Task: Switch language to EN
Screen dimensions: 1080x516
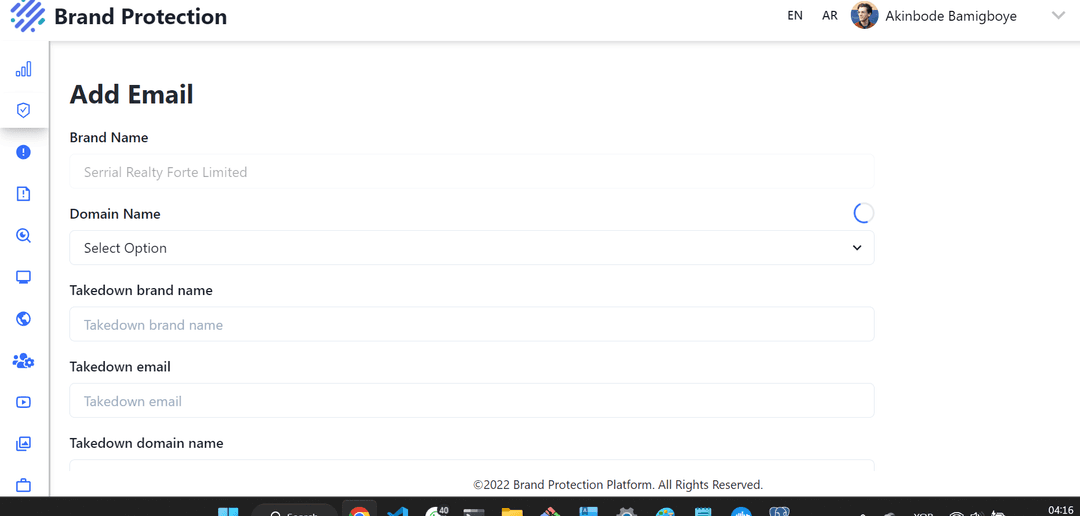Action: tap(795, 16)
